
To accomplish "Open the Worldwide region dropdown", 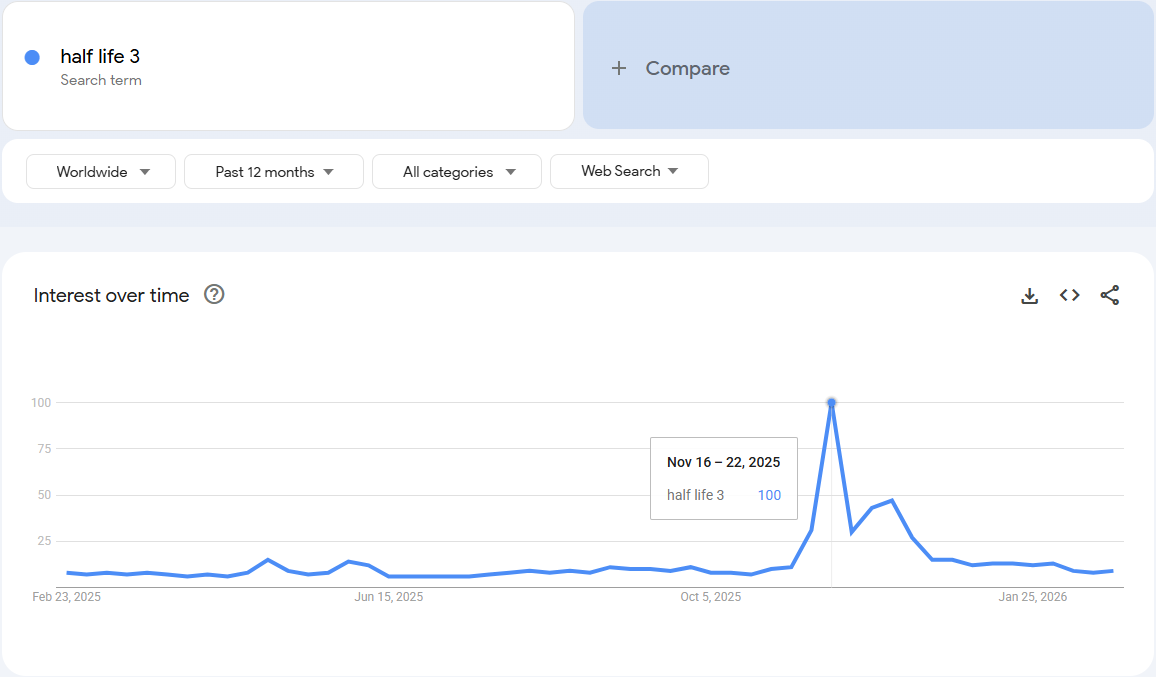I will pos(101,172).
